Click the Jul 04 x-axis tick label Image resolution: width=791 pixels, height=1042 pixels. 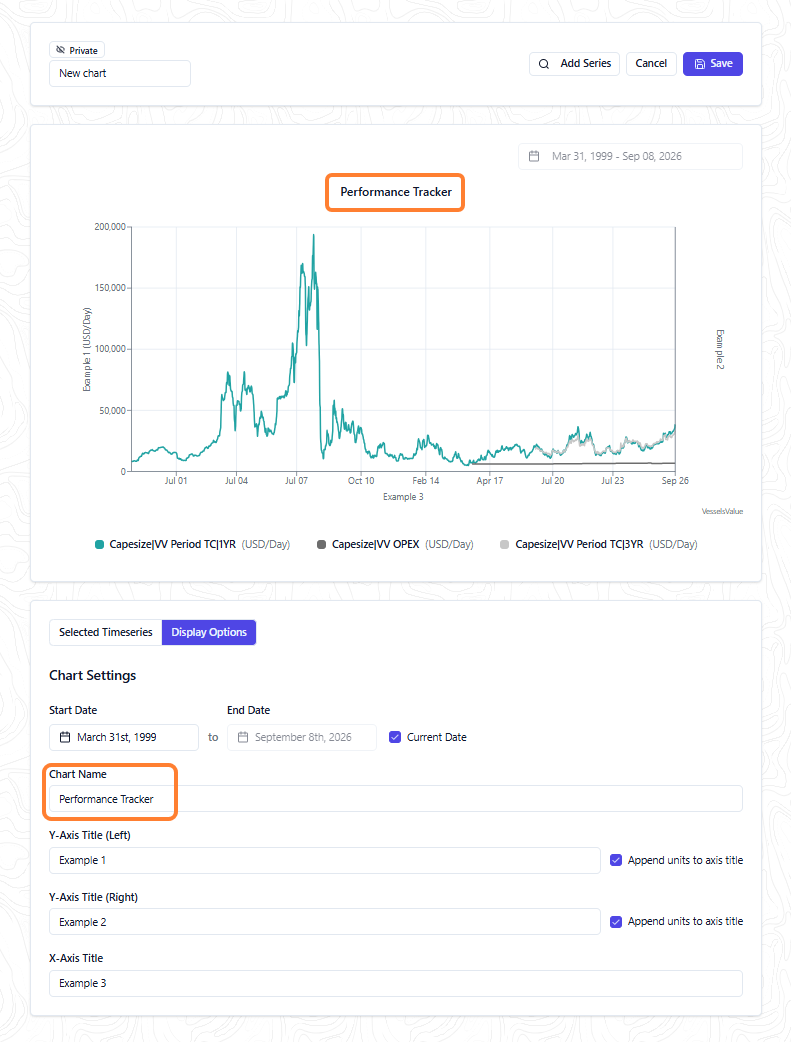[237, 480]
